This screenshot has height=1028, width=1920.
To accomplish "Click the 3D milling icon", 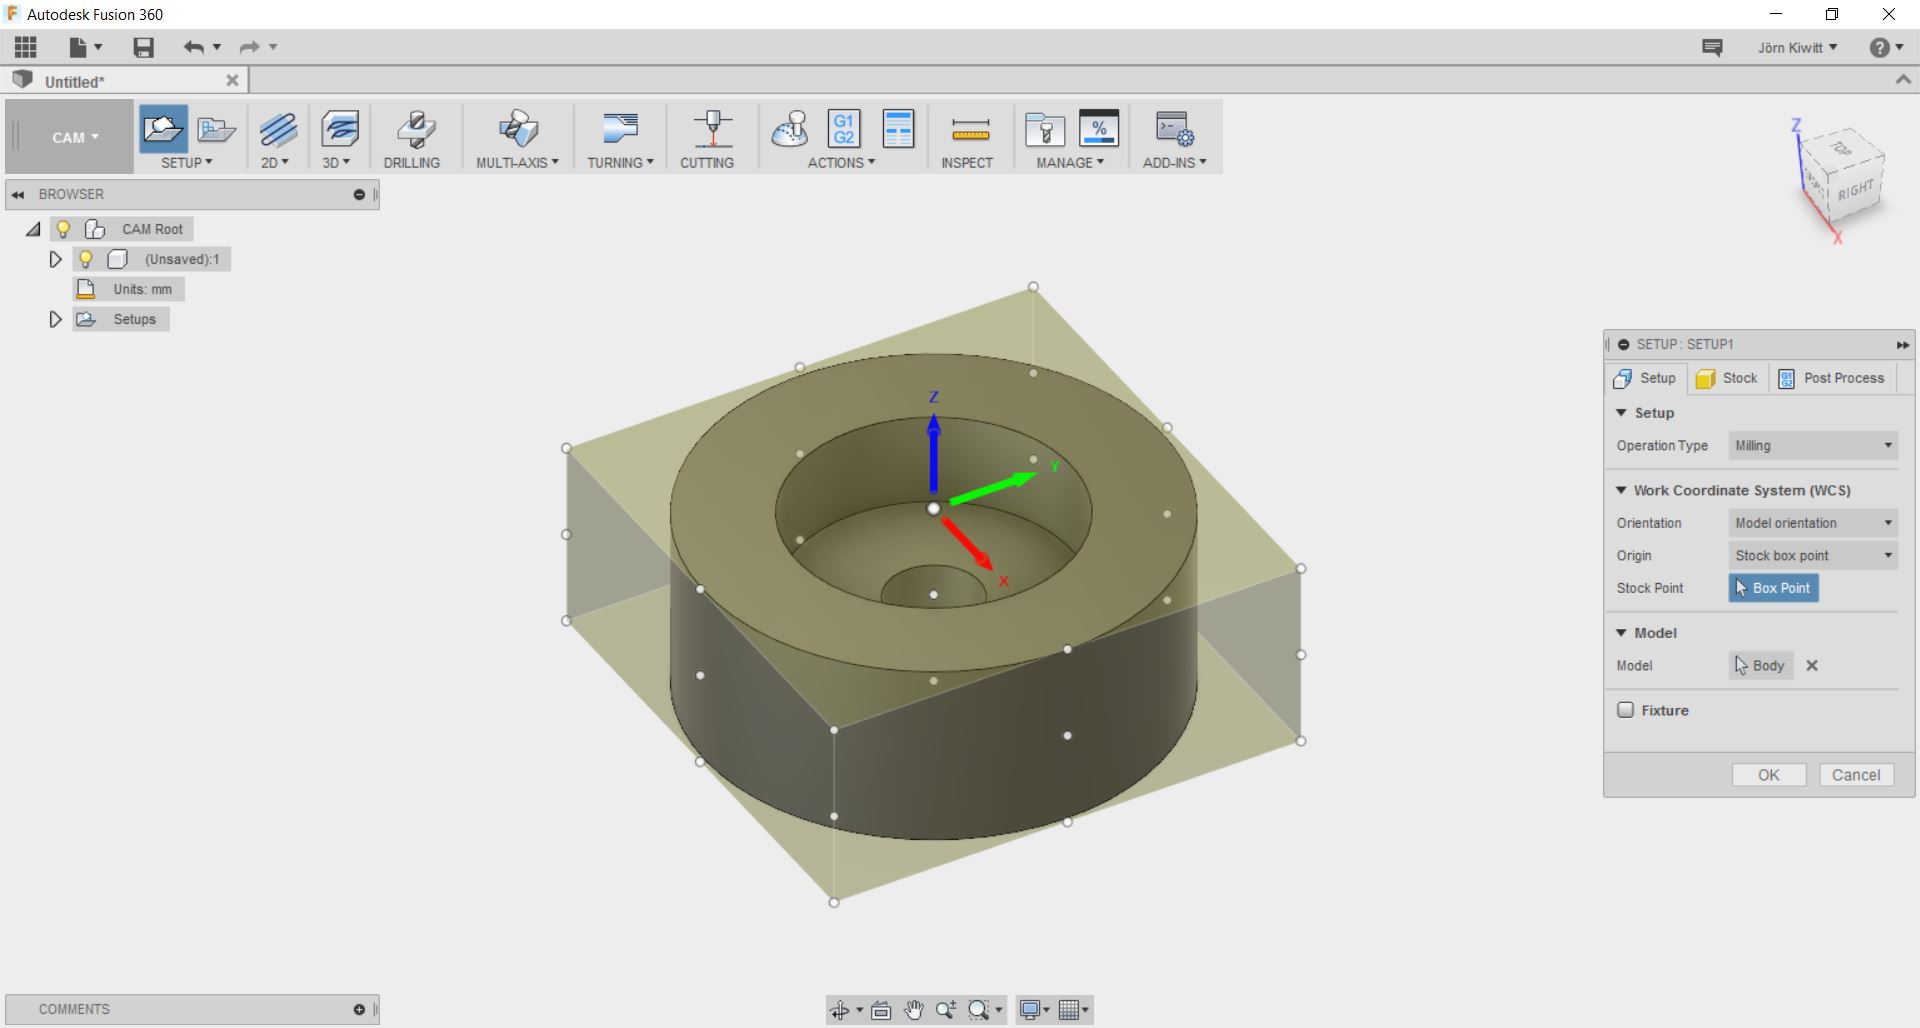I will pos(340,129).
